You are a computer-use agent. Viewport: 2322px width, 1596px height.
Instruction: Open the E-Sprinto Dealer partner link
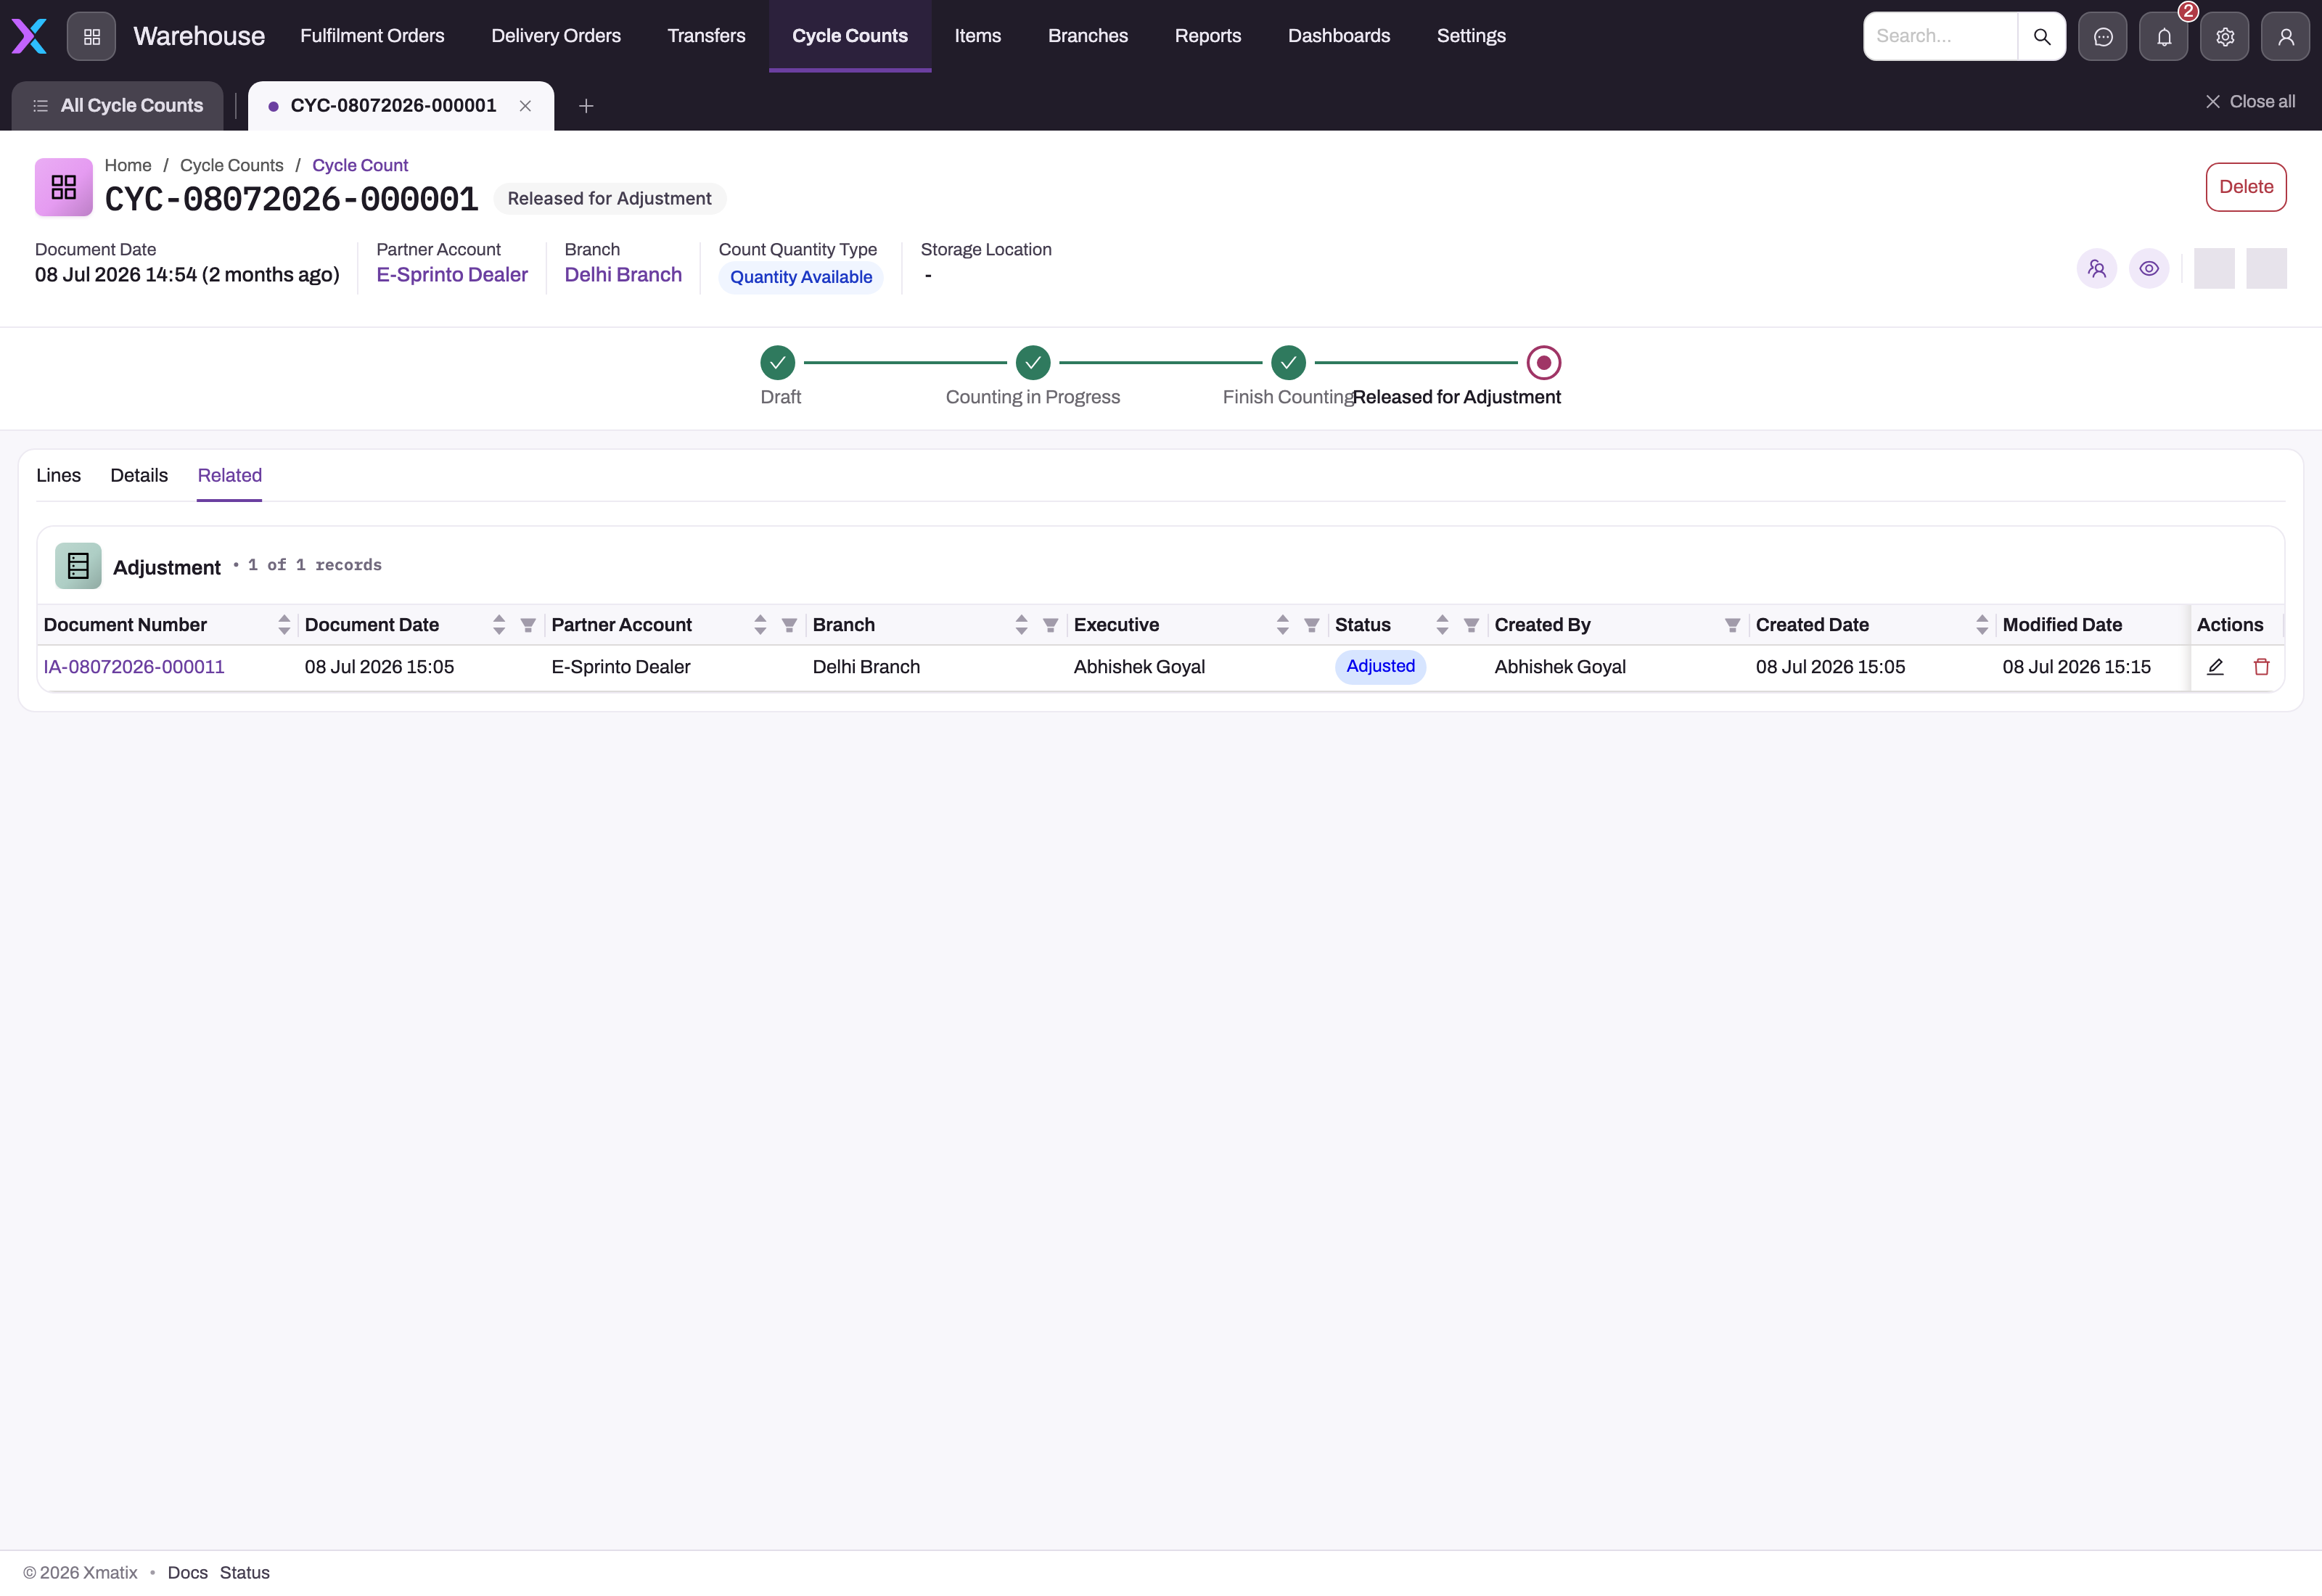(x=451, y=275)
